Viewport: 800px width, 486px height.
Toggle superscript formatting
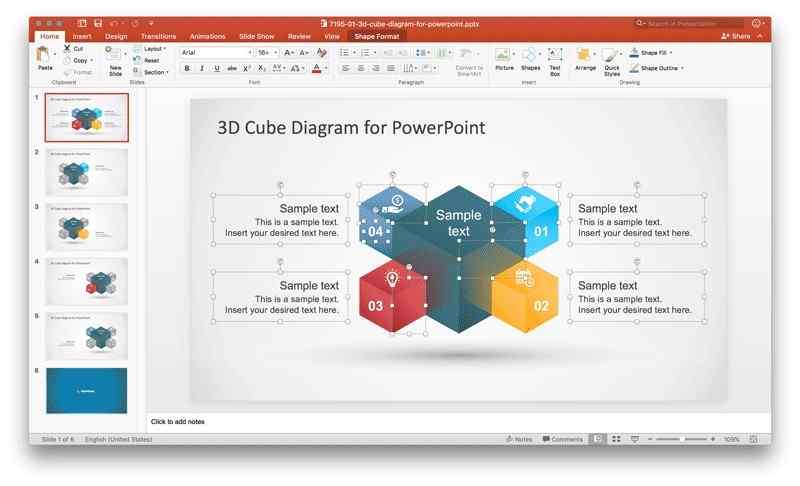pos(246,68)
